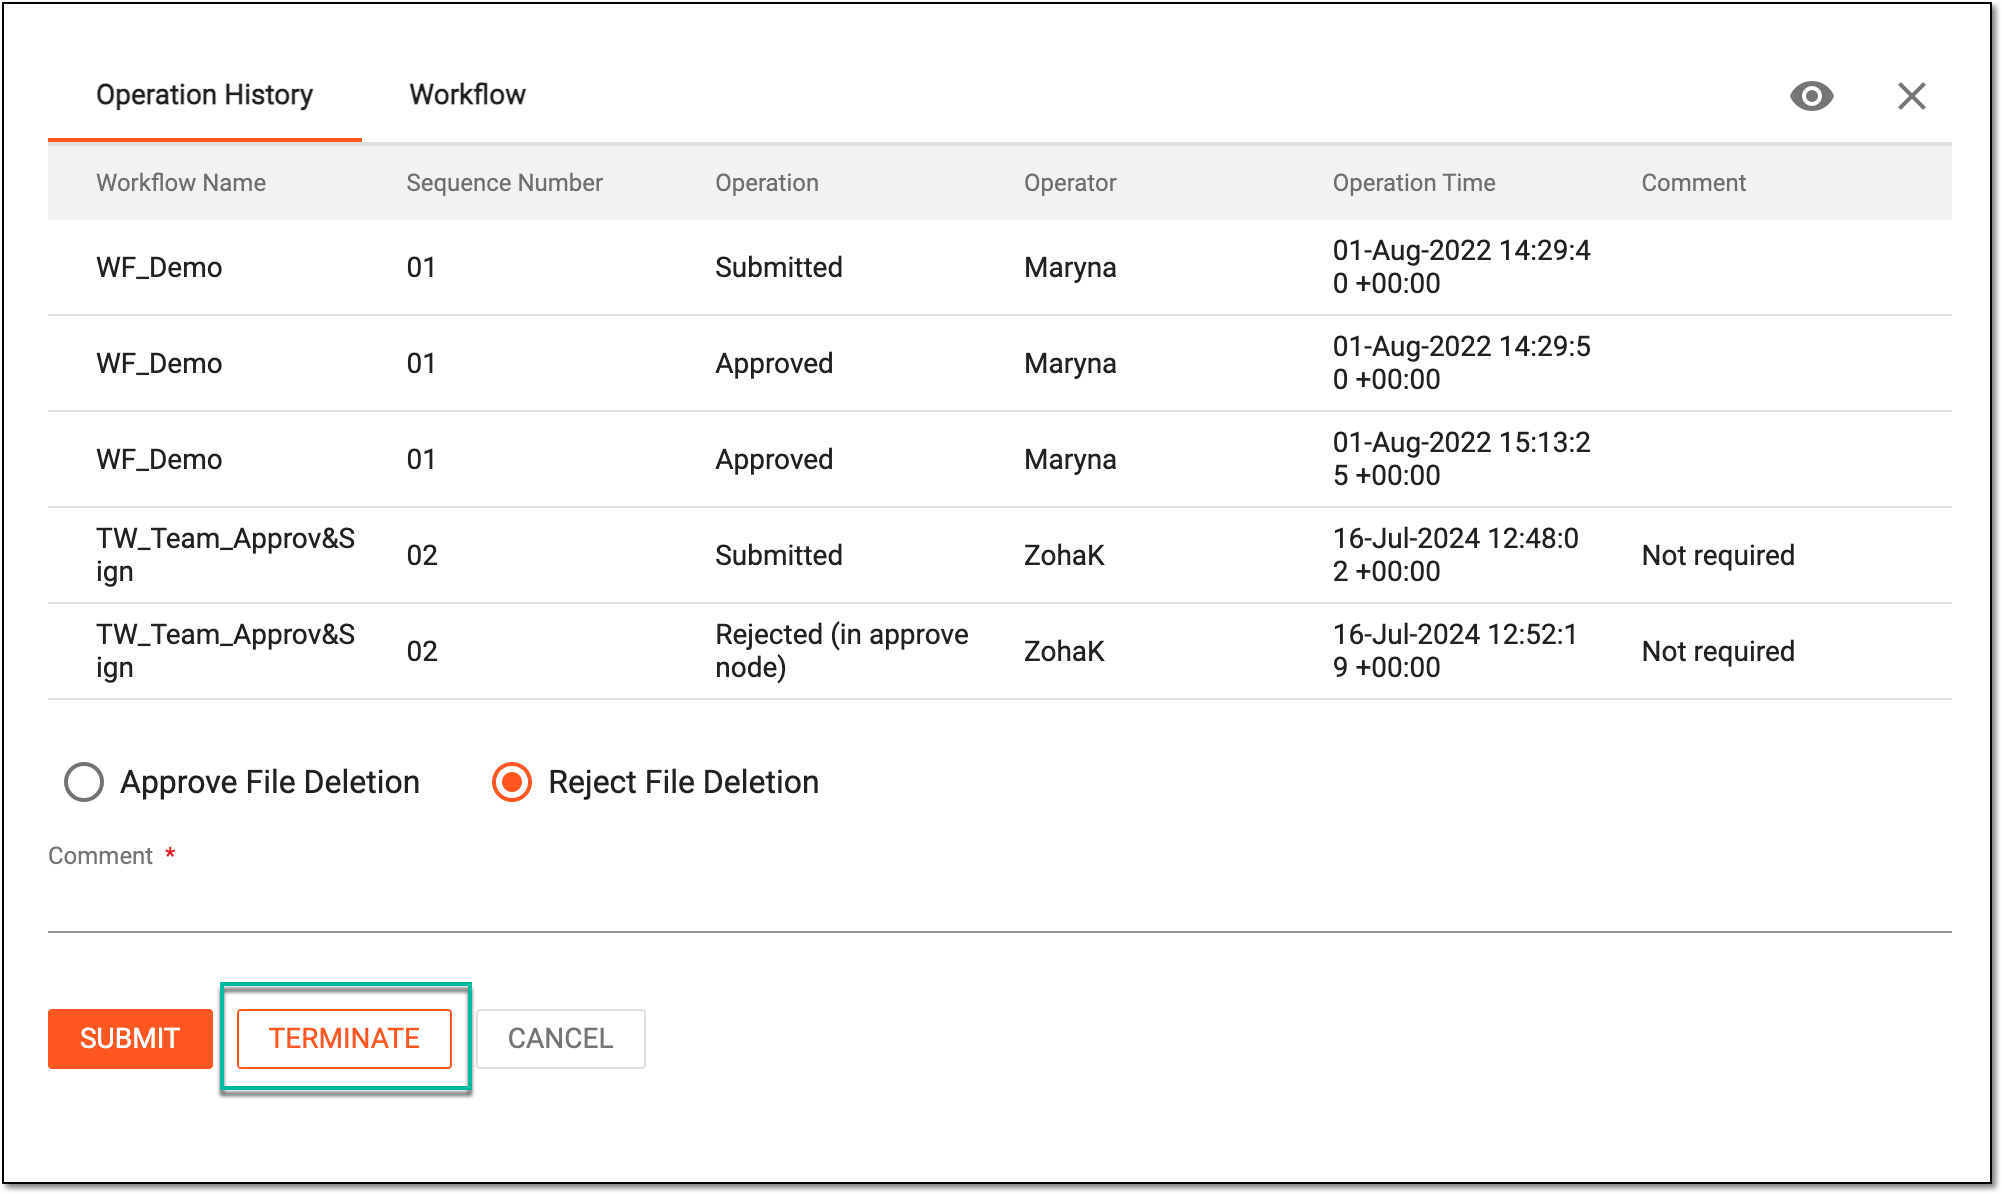Click Rejected (in approve node) operation
This screenshot has height=1194, width=2002.
tap(841, 651)
